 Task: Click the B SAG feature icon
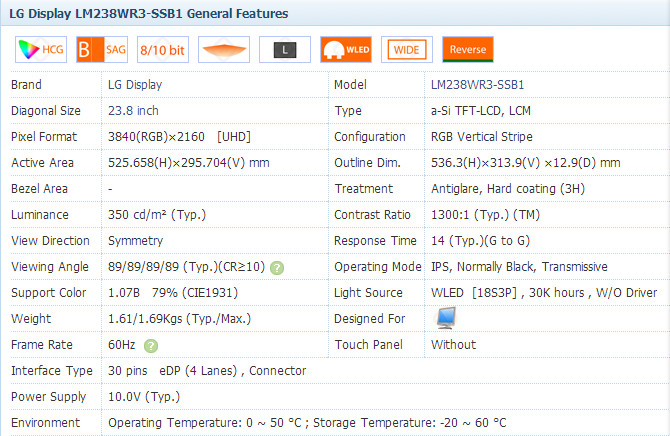point(102,50)
